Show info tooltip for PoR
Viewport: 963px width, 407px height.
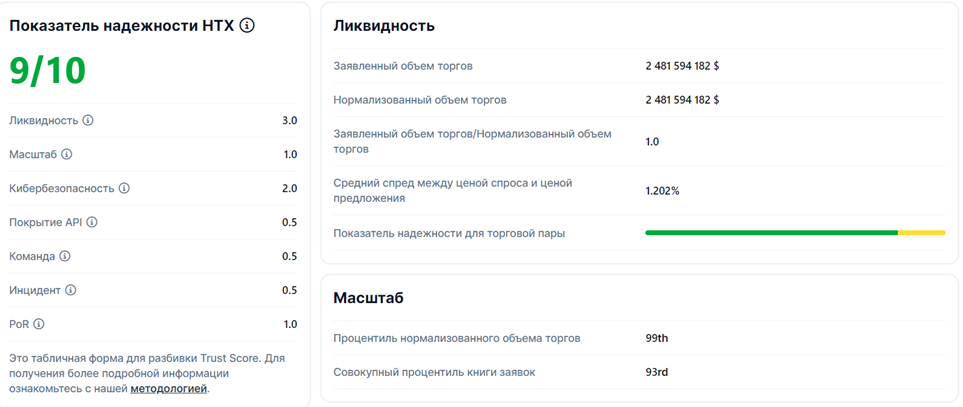tap(39, 324)
